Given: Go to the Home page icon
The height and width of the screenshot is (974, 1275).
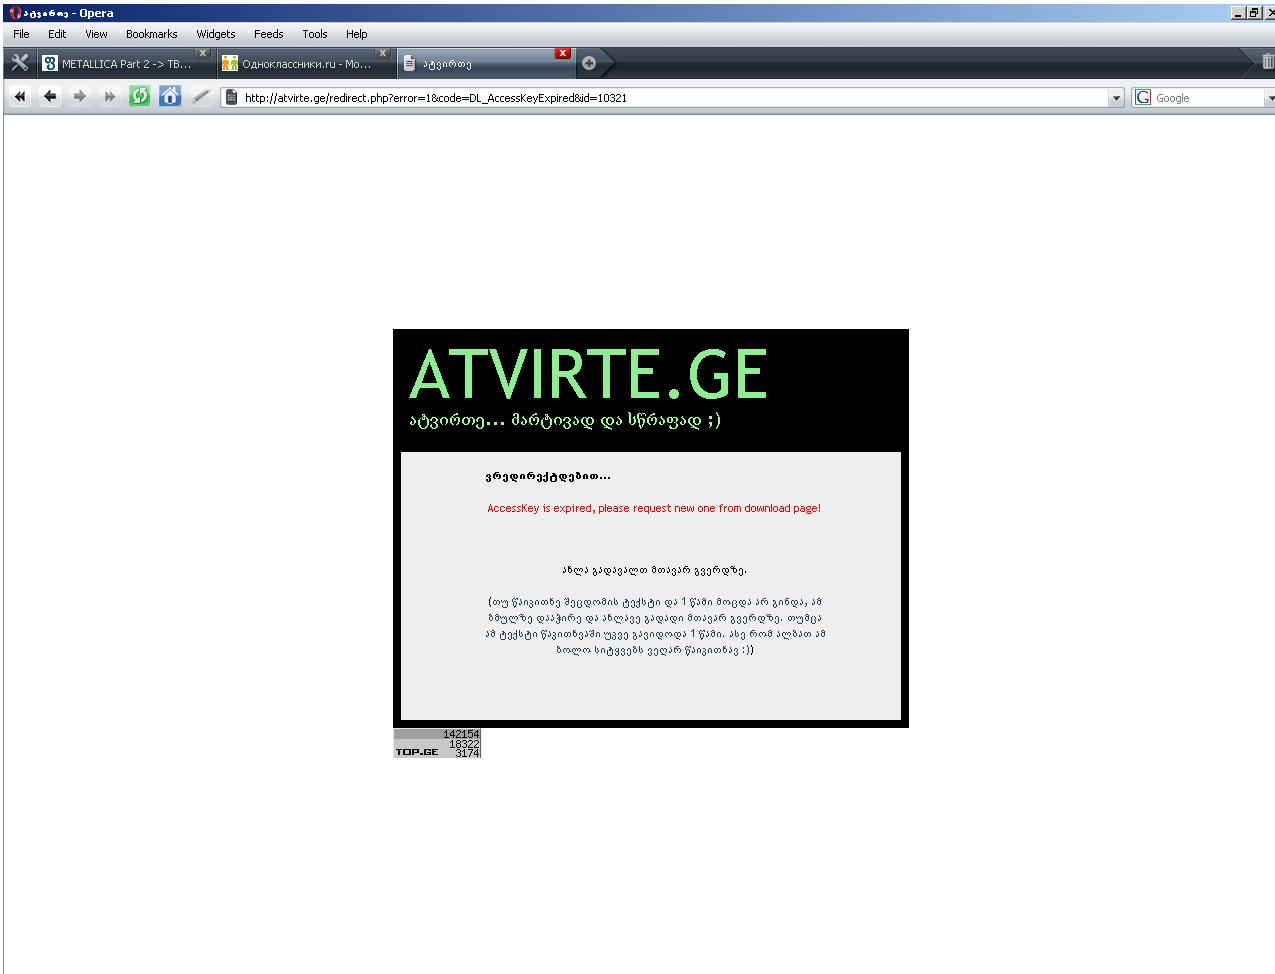Looking at the screenshot, I should point(170,97).
